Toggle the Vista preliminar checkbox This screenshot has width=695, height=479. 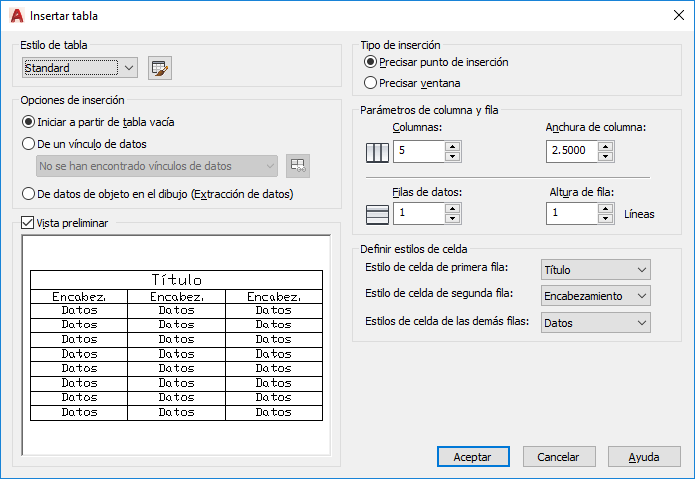[x=27, y=222]
